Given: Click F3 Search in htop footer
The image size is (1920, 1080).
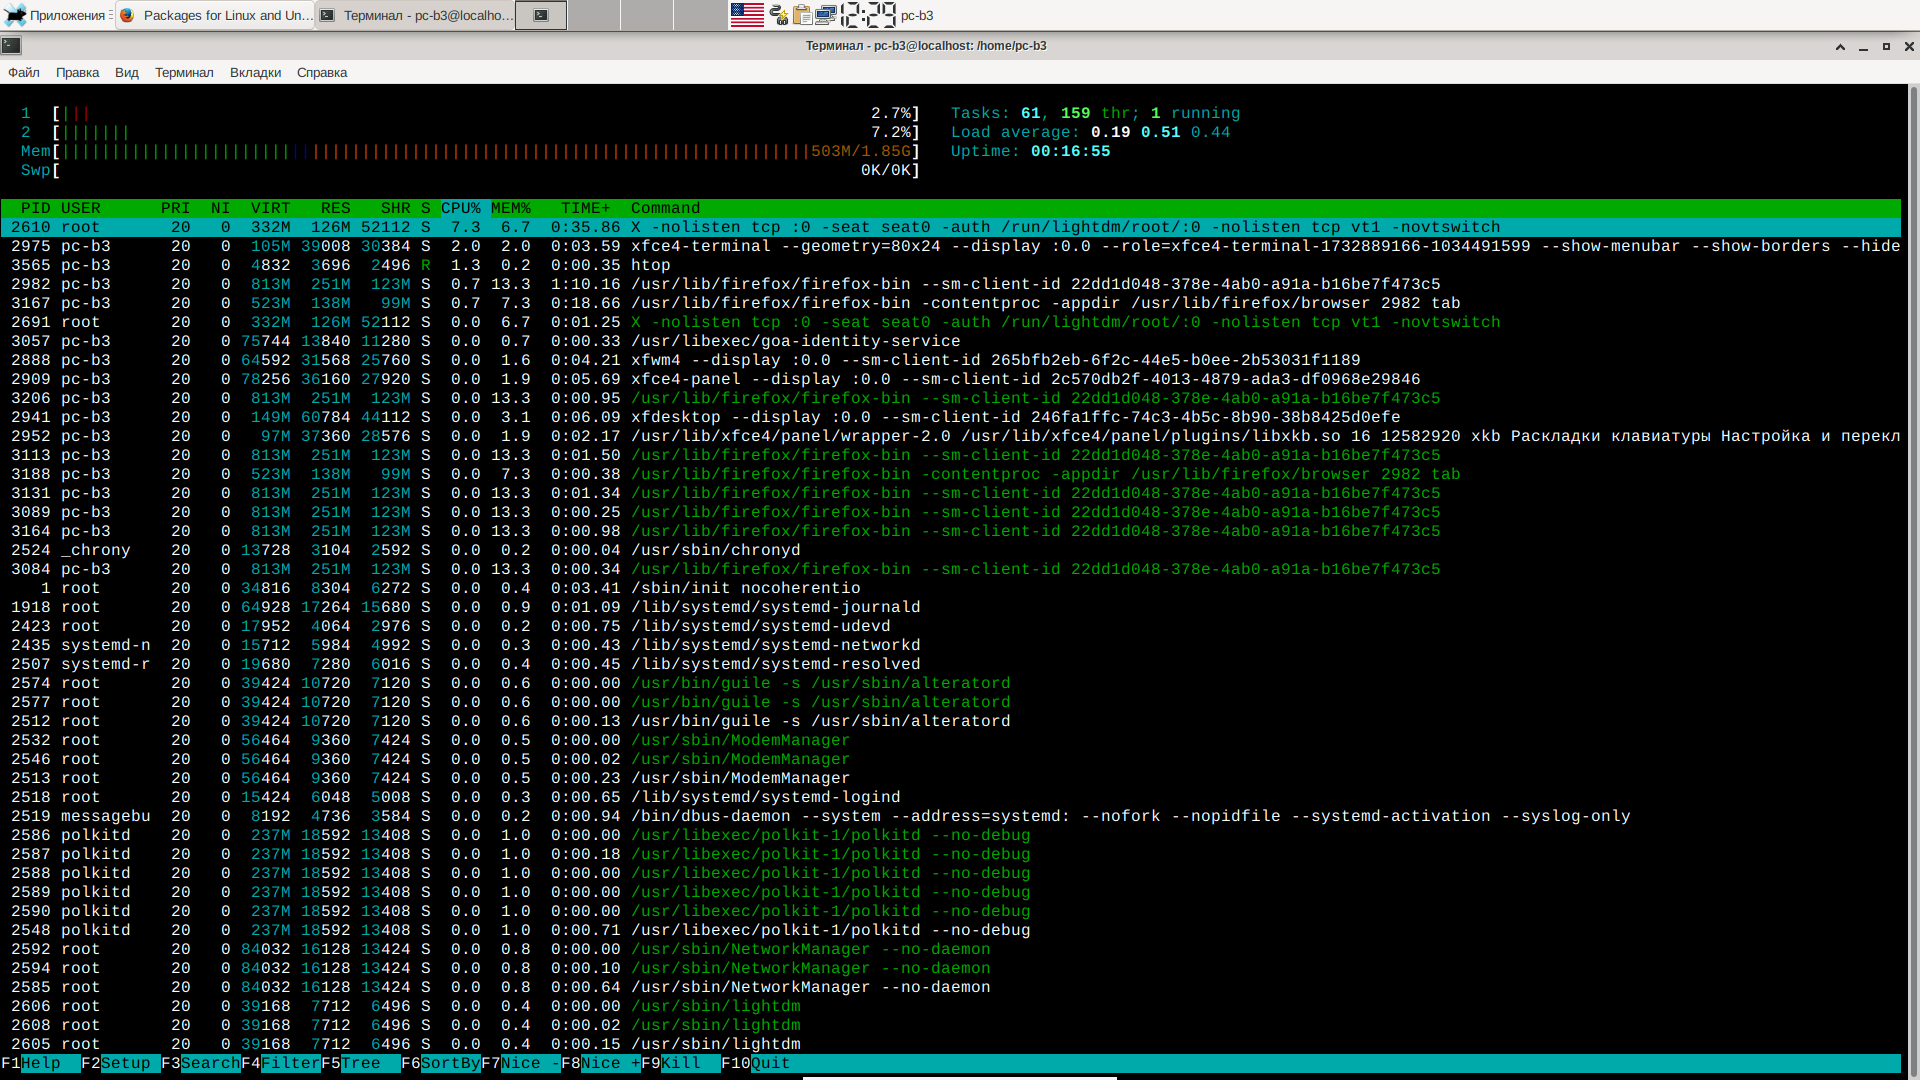Looking at the screenshot, I should tap(201, 1063).
